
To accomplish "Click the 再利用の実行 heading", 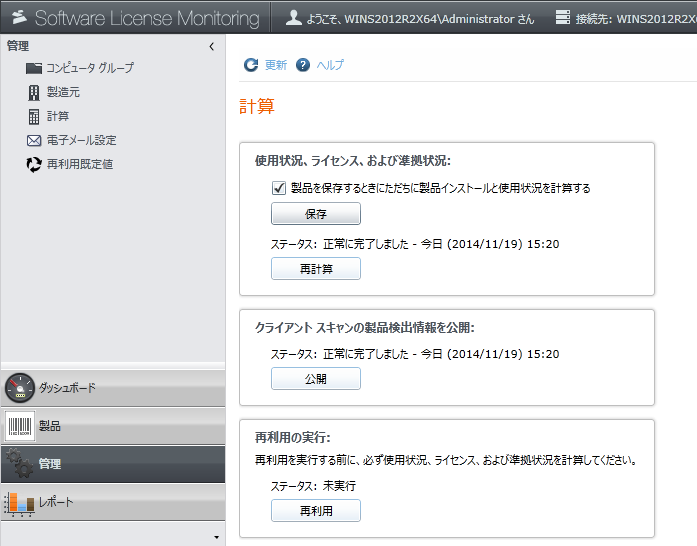I will (293, 438).
